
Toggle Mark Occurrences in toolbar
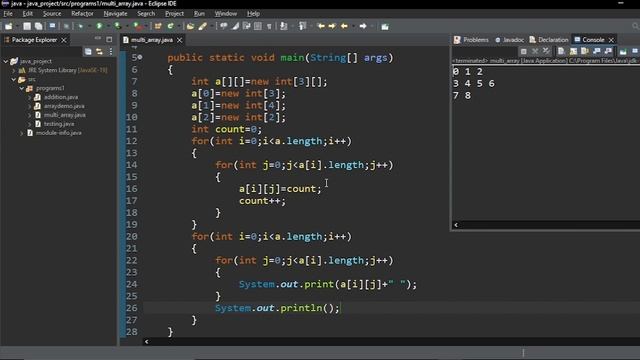click(236, 26)
